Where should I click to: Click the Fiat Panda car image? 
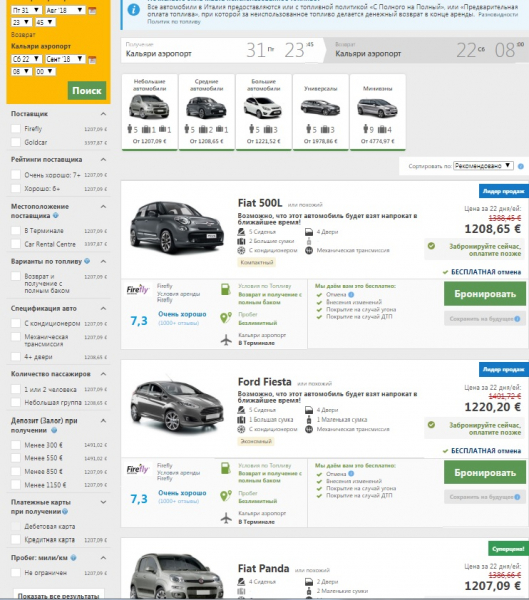point(177,576)
